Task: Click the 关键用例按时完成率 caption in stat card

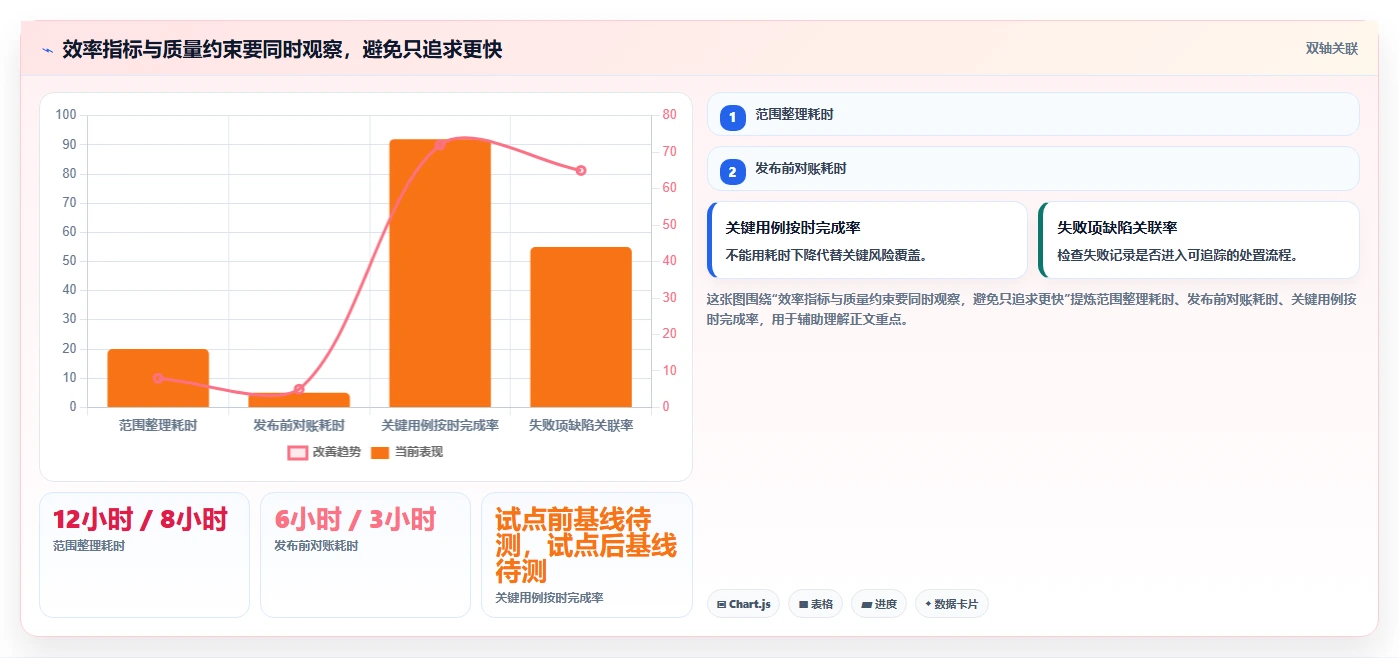Action: (x=549, y=598)
